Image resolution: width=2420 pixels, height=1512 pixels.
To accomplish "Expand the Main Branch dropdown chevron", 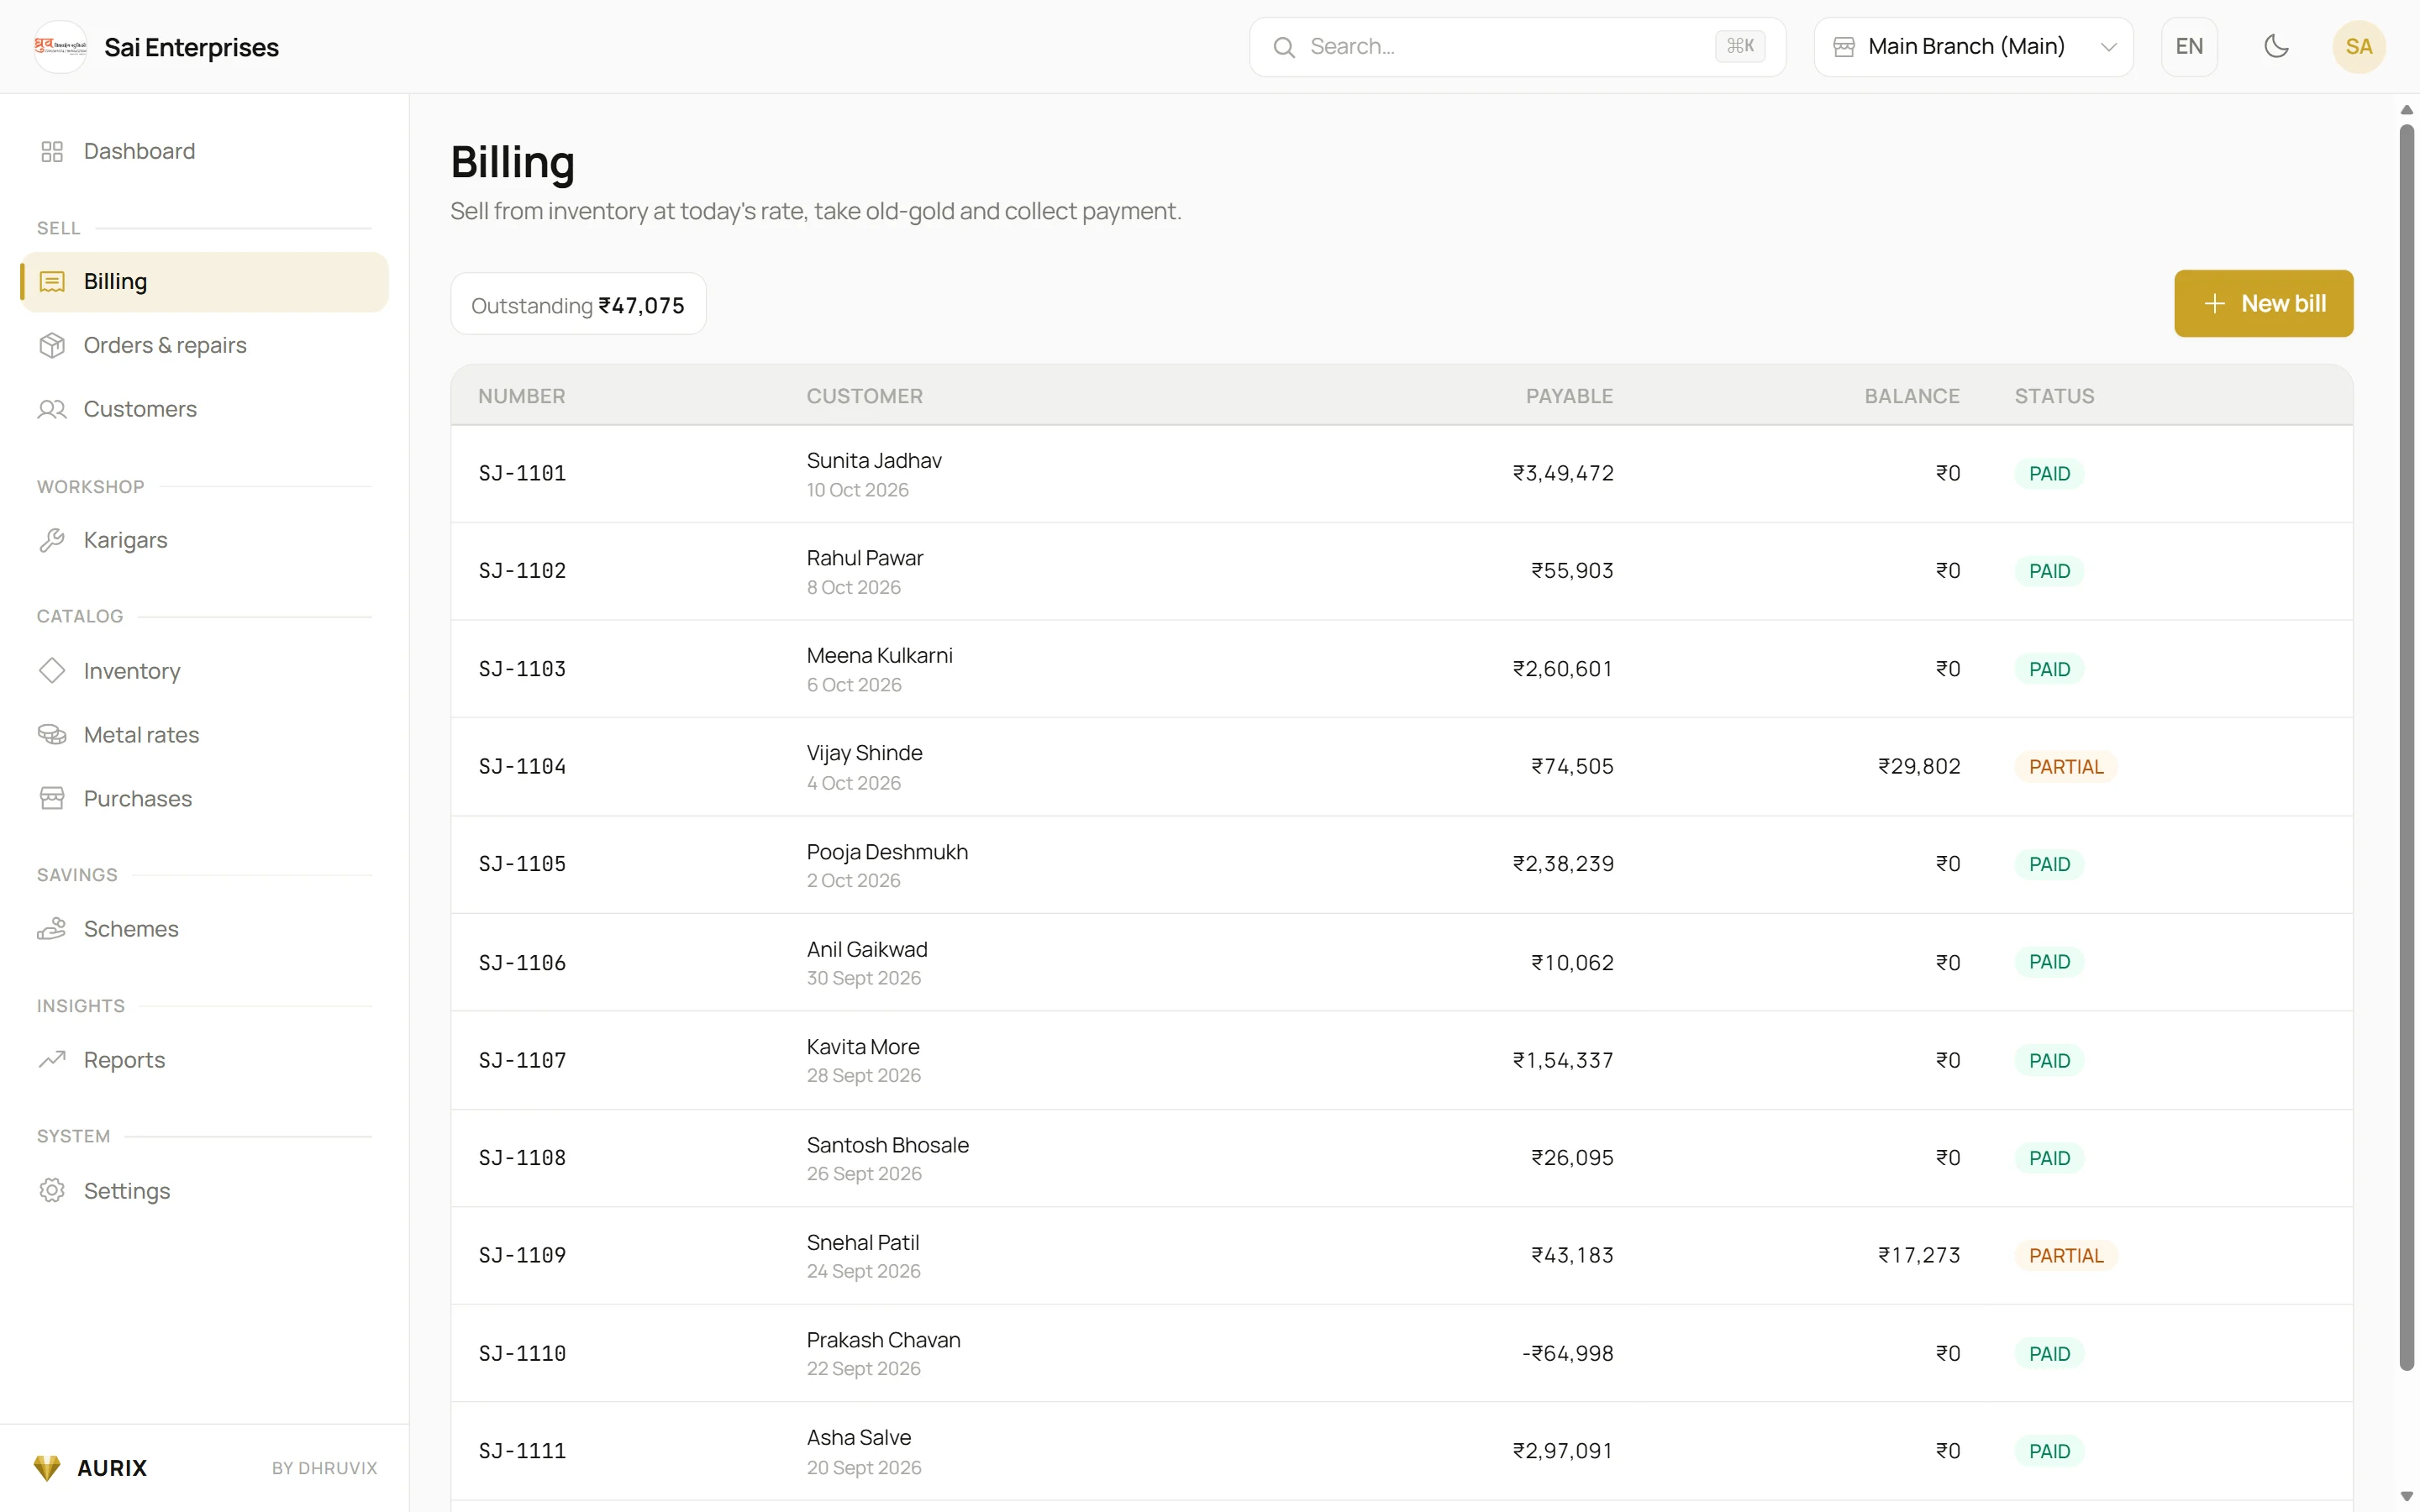I will [x=2108, y=47].
